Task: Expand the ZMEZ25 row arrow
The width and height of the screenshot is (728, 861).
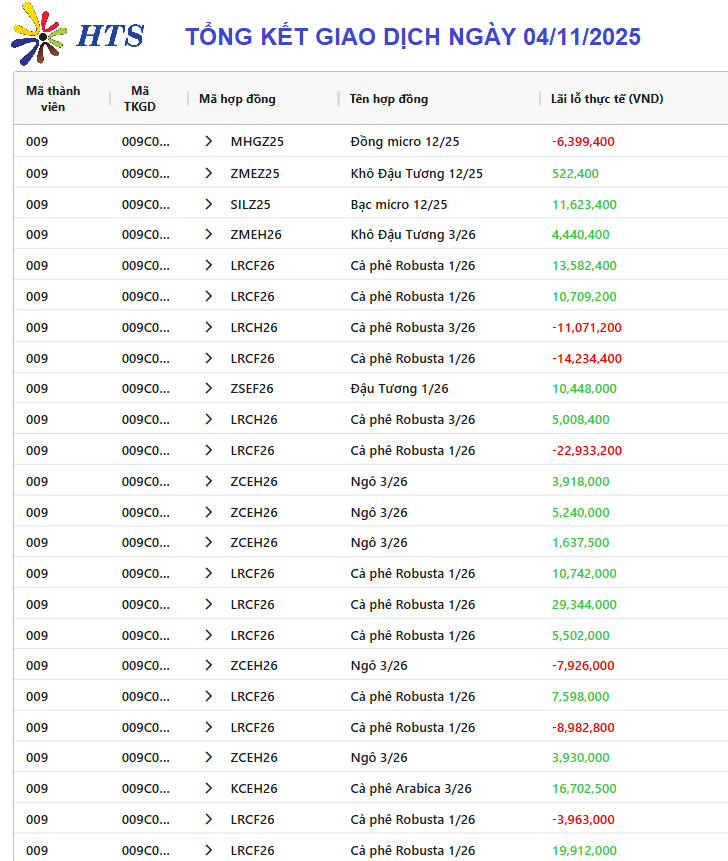Action: [208, 173]
